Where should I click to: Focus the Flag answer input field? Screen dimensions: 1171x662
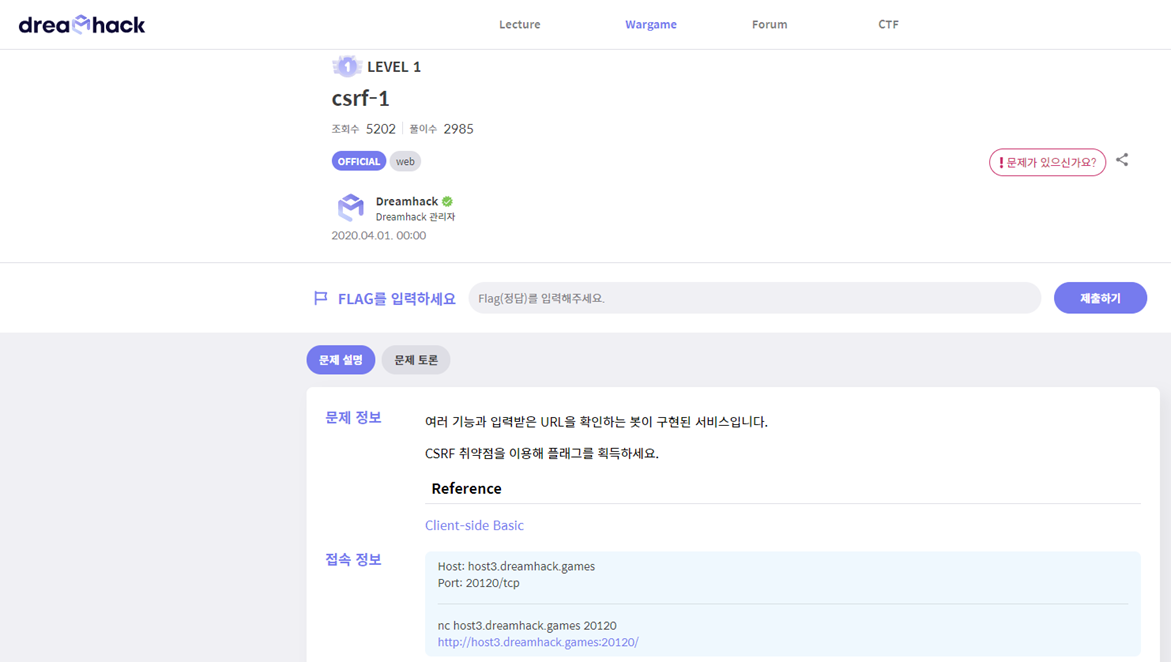(x=754, y=298)
